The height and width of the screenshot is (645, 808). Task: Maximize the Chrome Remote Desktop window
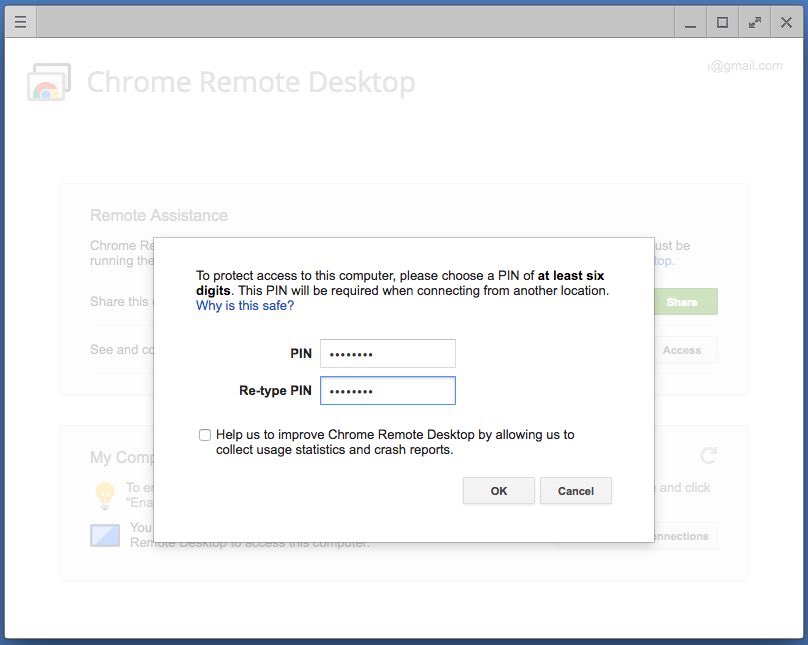point(722,22)
